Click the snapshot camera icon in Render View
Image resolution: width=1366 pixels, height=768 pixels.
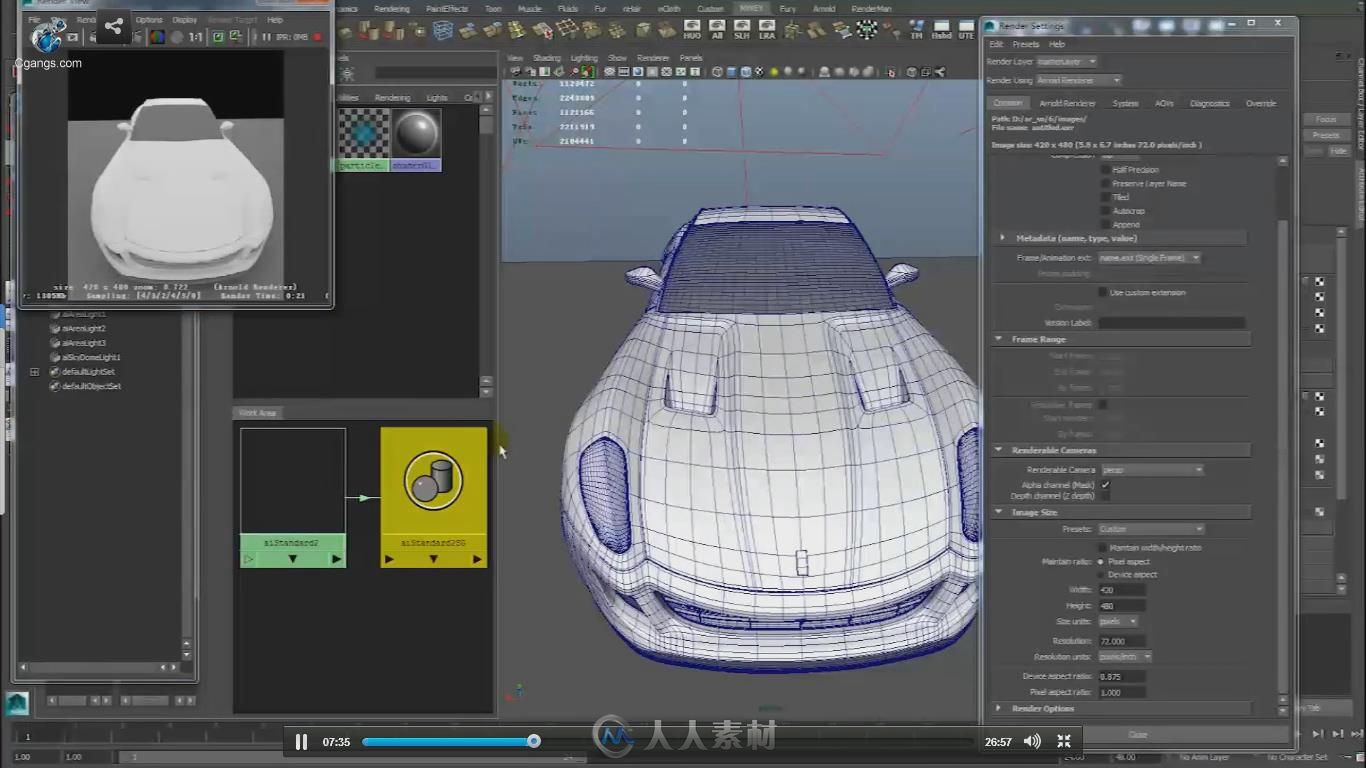[x=72, y=37]
